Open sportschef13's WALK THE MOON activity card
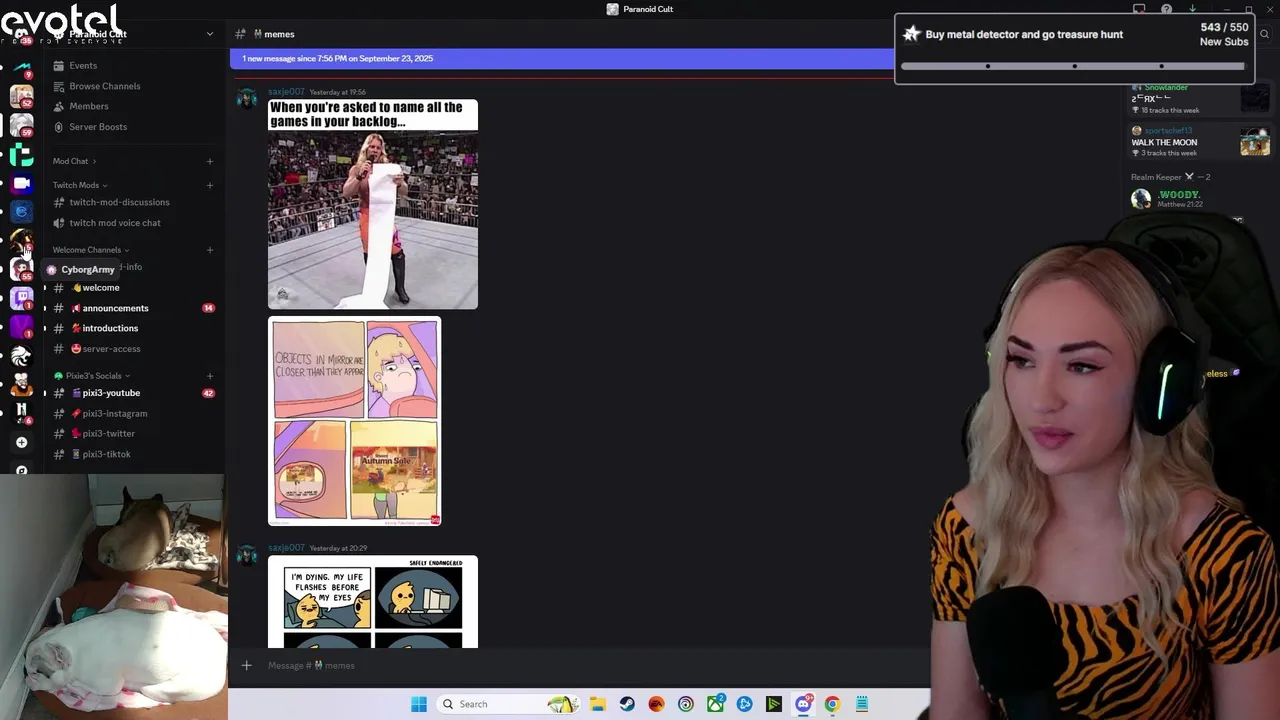1280x720 pixels. pyautogui.click(x=1200, y=141)
